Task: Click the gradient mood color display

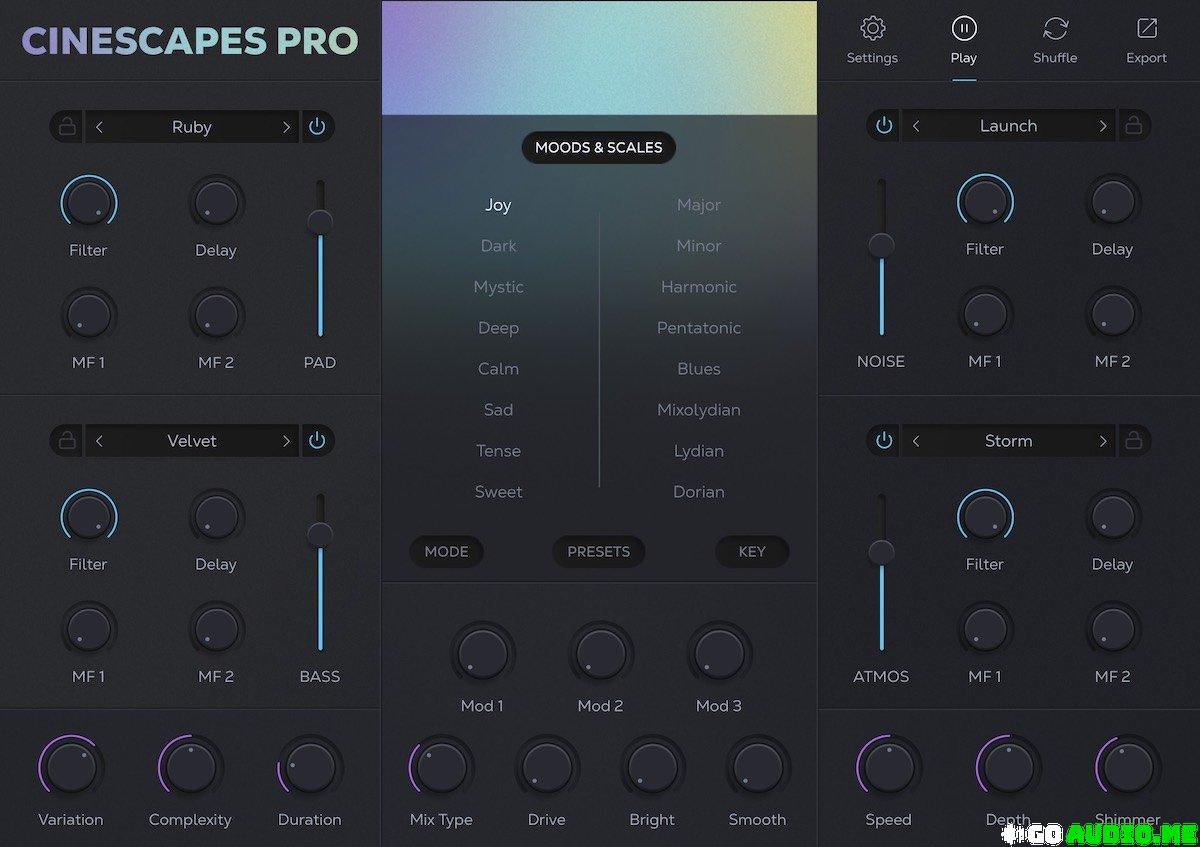Action: click(599, 57)
